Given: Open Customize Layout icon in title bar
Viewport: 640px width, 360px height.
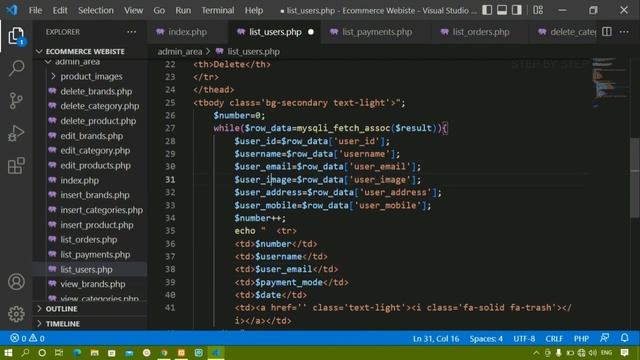Looking at the screenshot, I should (x=538, y=10).
